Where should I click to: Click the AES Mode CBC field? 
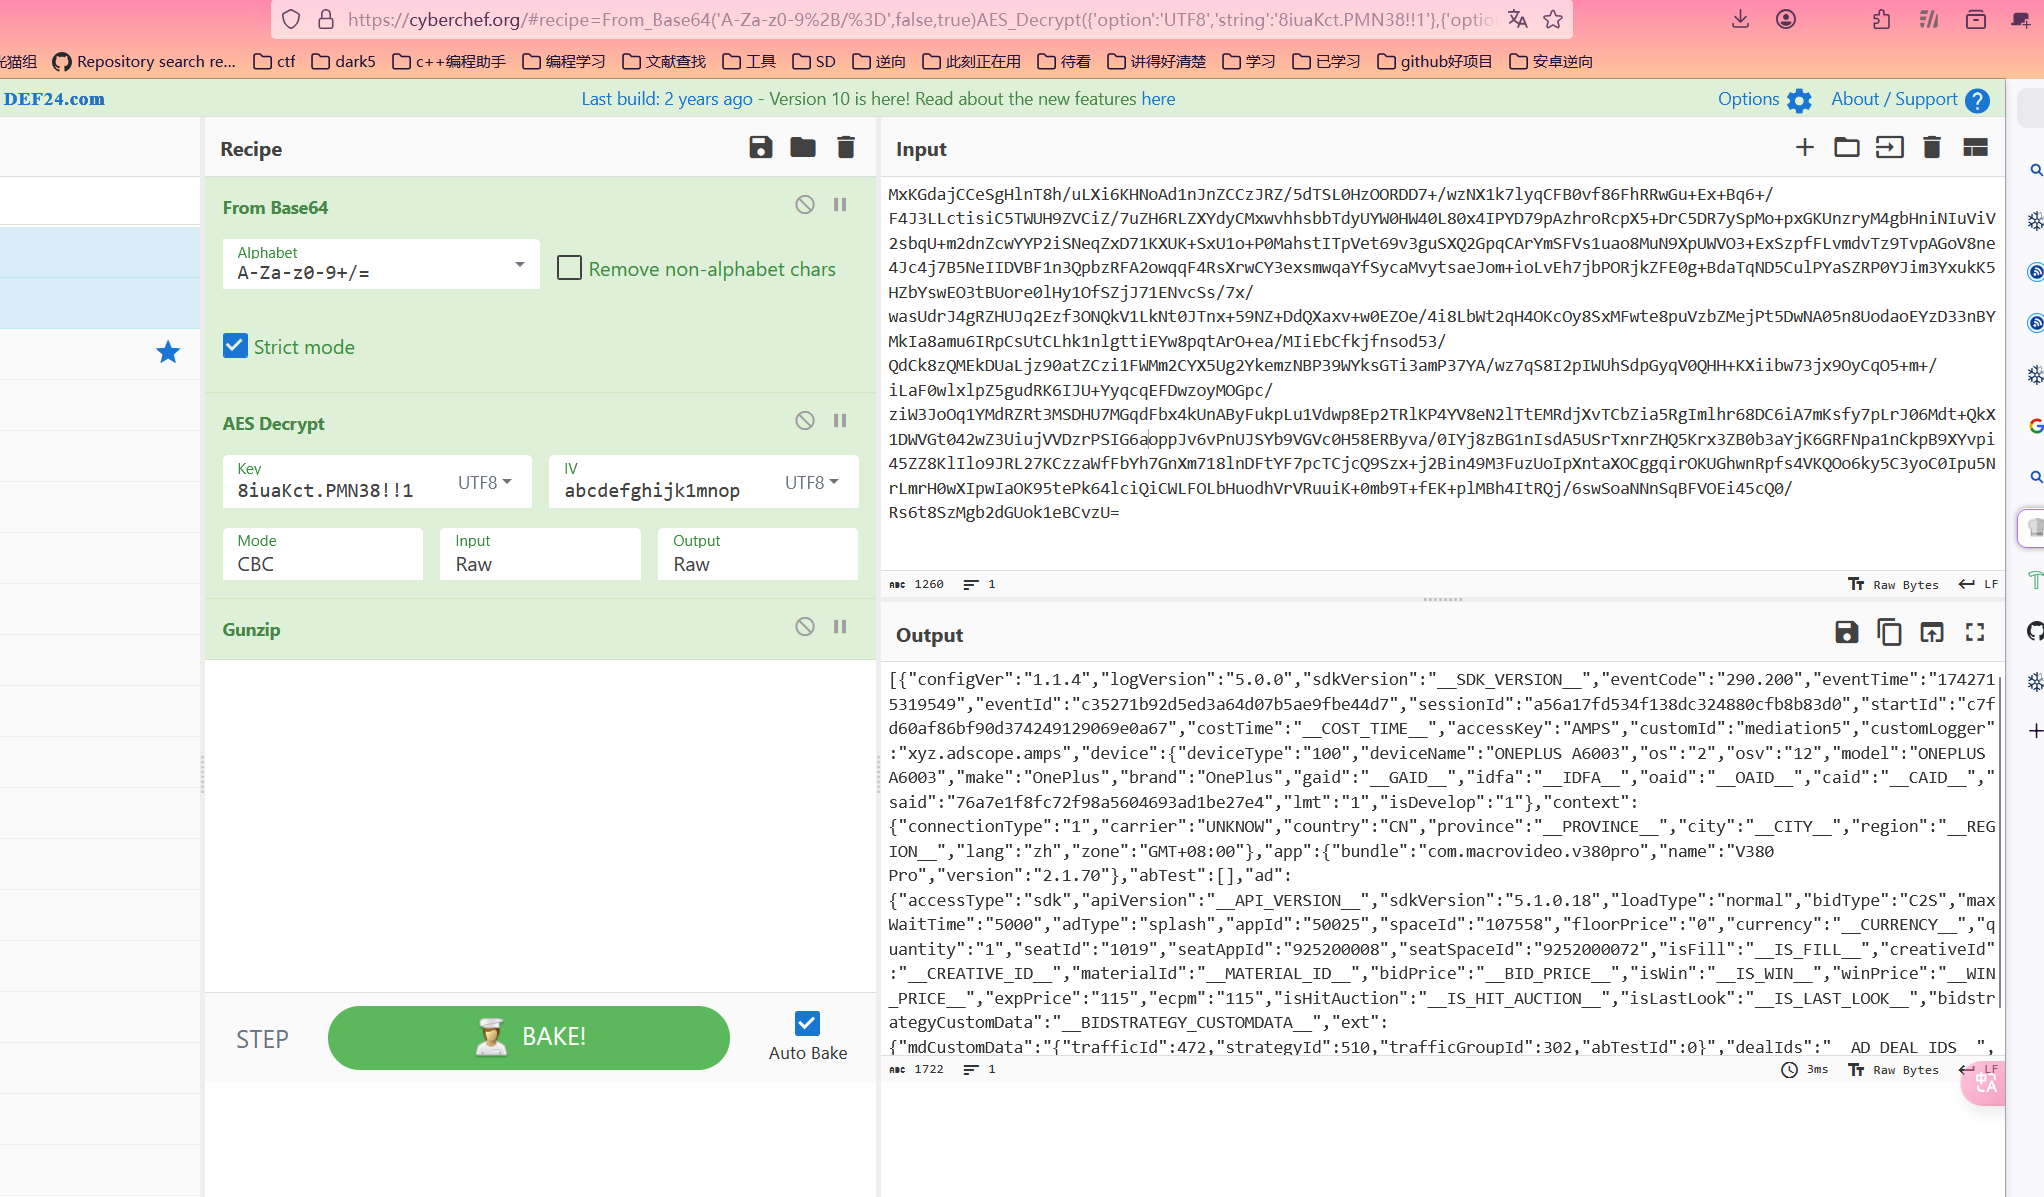pyautogui.click(x=322, y=554)
